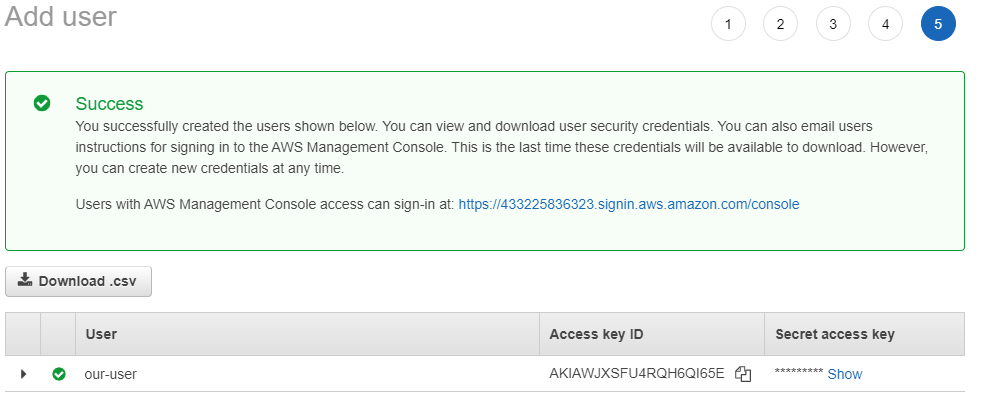Viewport: 991px width, 418px height.
Task: Expand the our-user row details
Action: pos(24,374)
